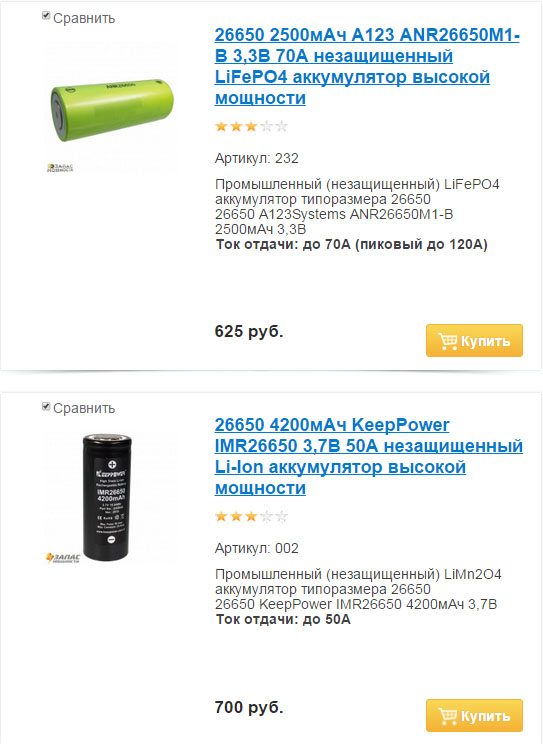The height and width of the screenshot is (744, 543).
Task: Open the A123 ANR26650M1-B product title link
Action: [x=367, y=66]
